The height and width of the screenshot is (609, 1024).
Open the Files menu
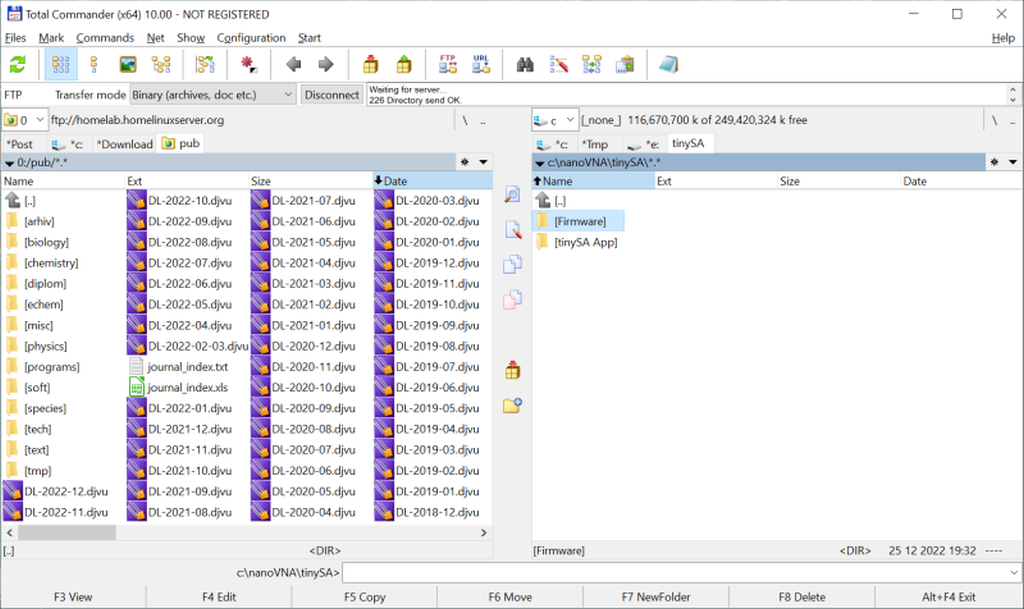[15, 38]
